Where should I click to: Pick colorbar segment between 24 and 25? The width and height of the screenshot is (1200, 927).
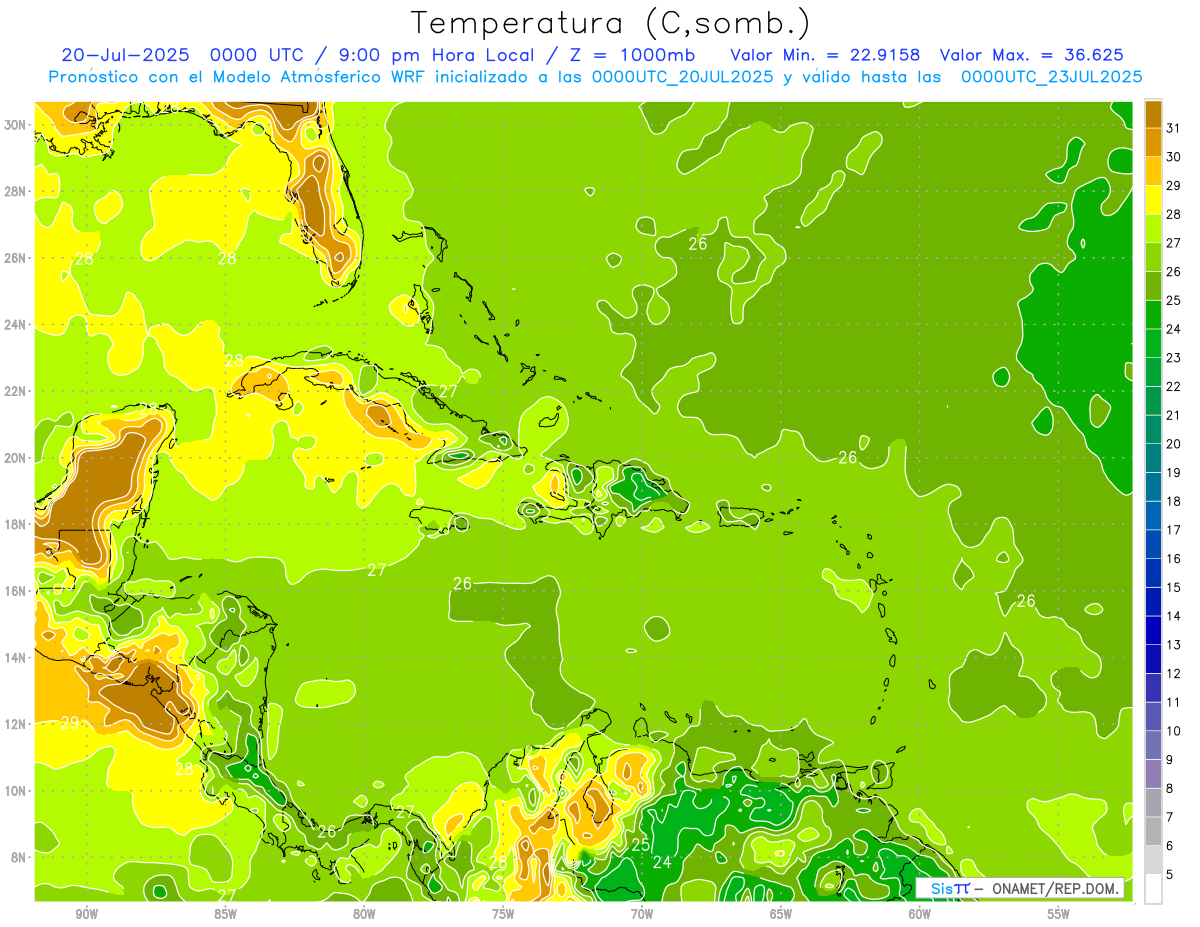point(1153,315)
